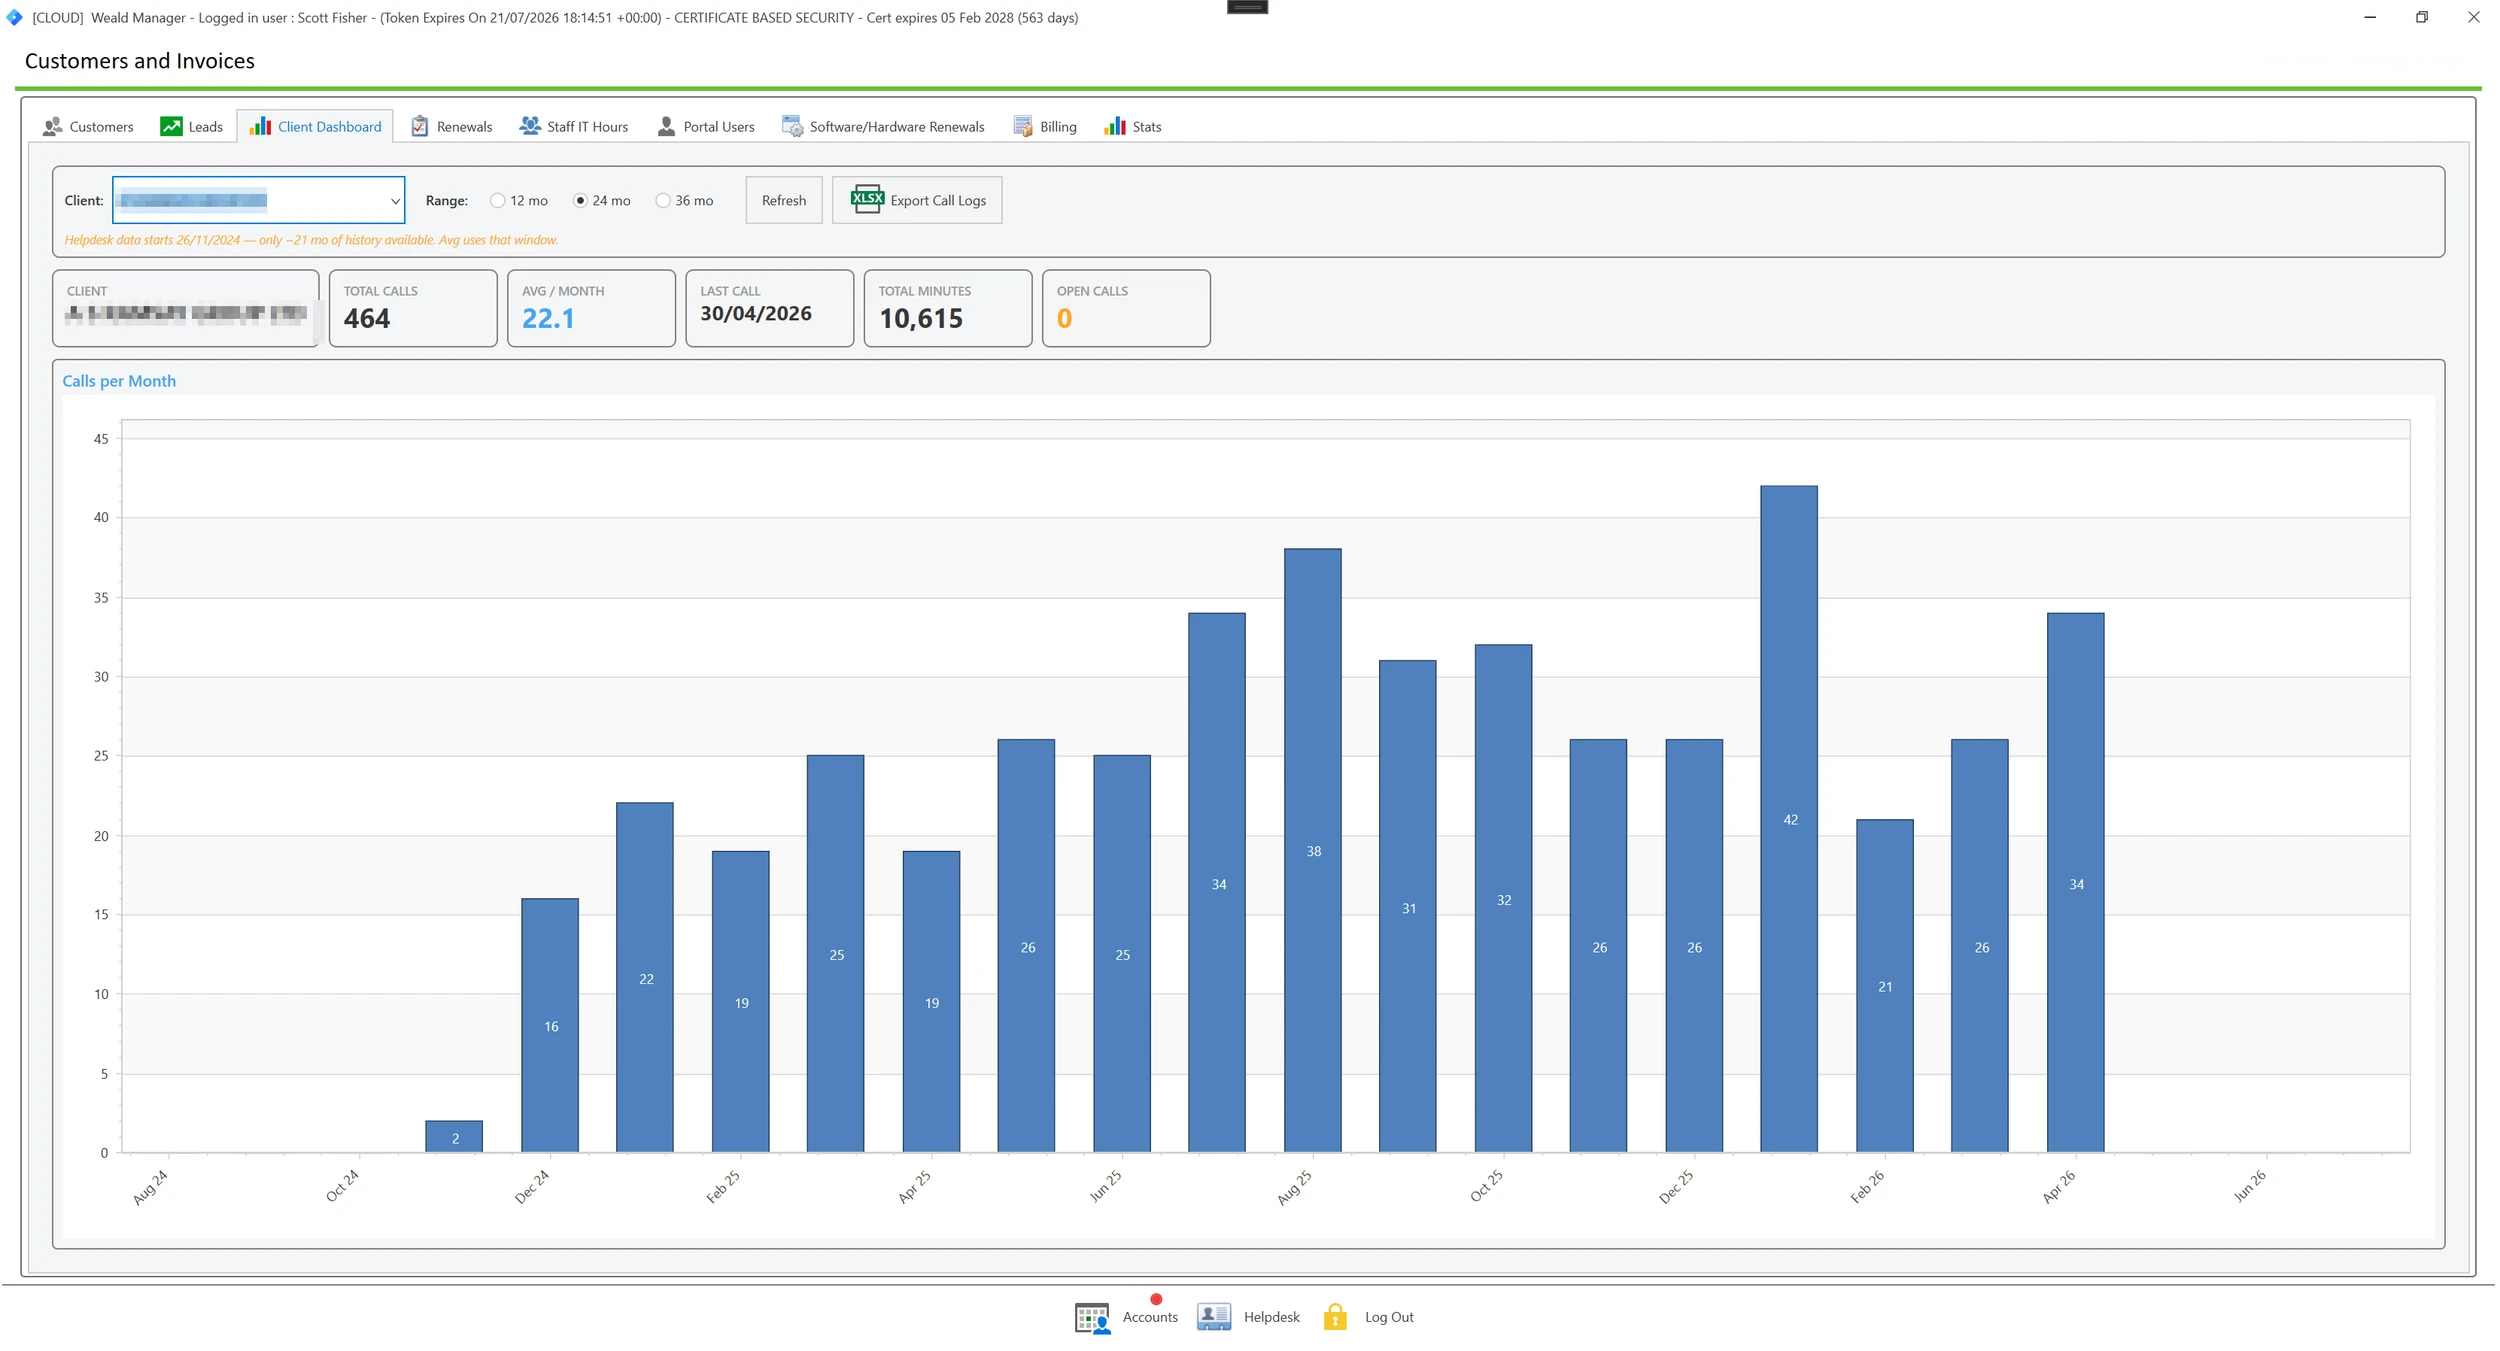The width and height of the screenshot is (2500, 1351).
Task: Open Helpdesk from the bottom bar
Action: 1248,1318
